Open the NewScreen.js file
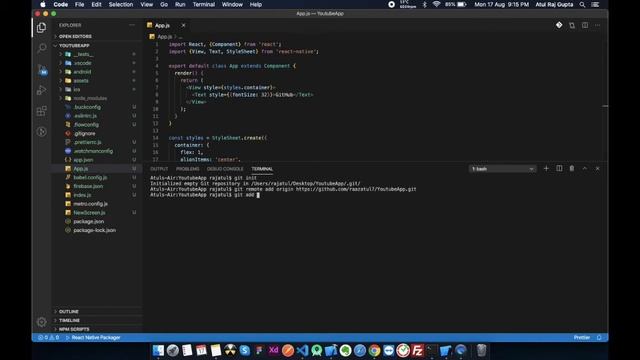Image resolution: width=640 pixels, height=360 pixels. click(x=89, y=213)
